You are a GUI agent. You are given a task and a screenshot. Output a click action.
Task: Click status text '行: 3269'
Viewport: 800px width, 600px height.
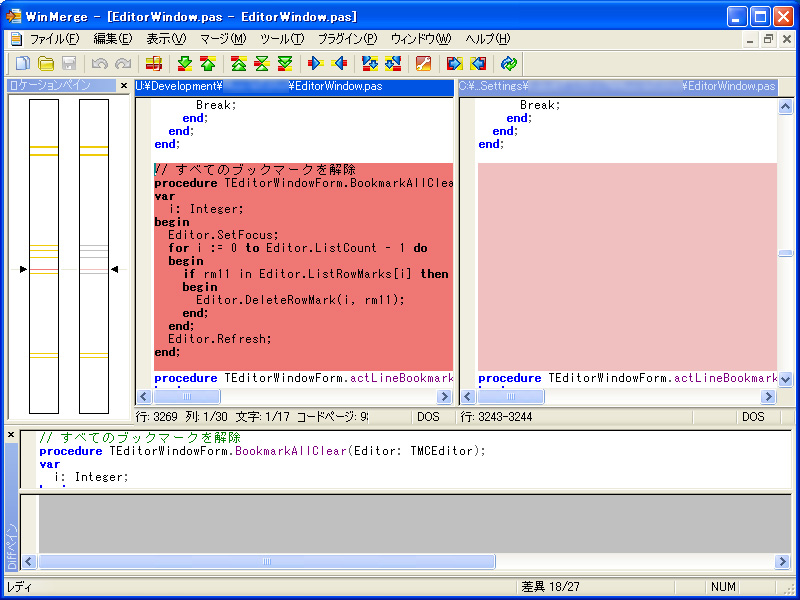[157, 417]
